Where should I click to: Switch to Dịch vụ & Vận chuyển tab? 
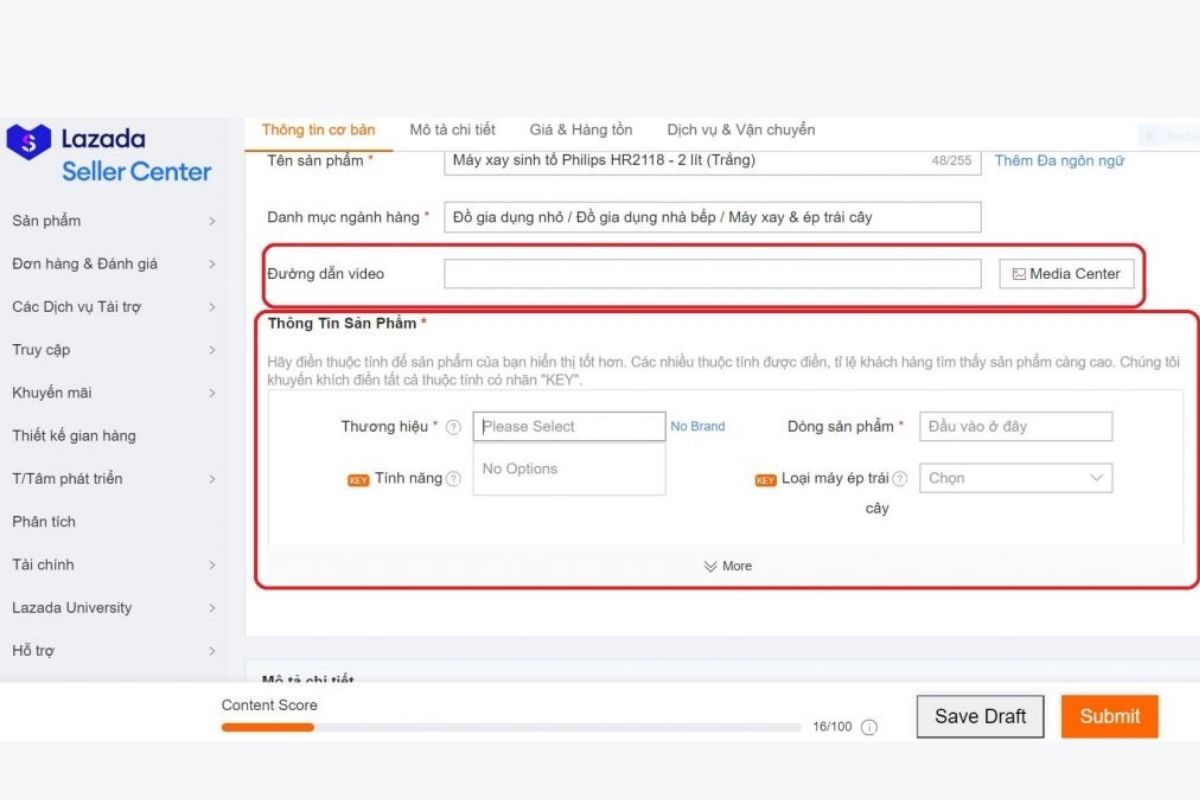point(741,130)
